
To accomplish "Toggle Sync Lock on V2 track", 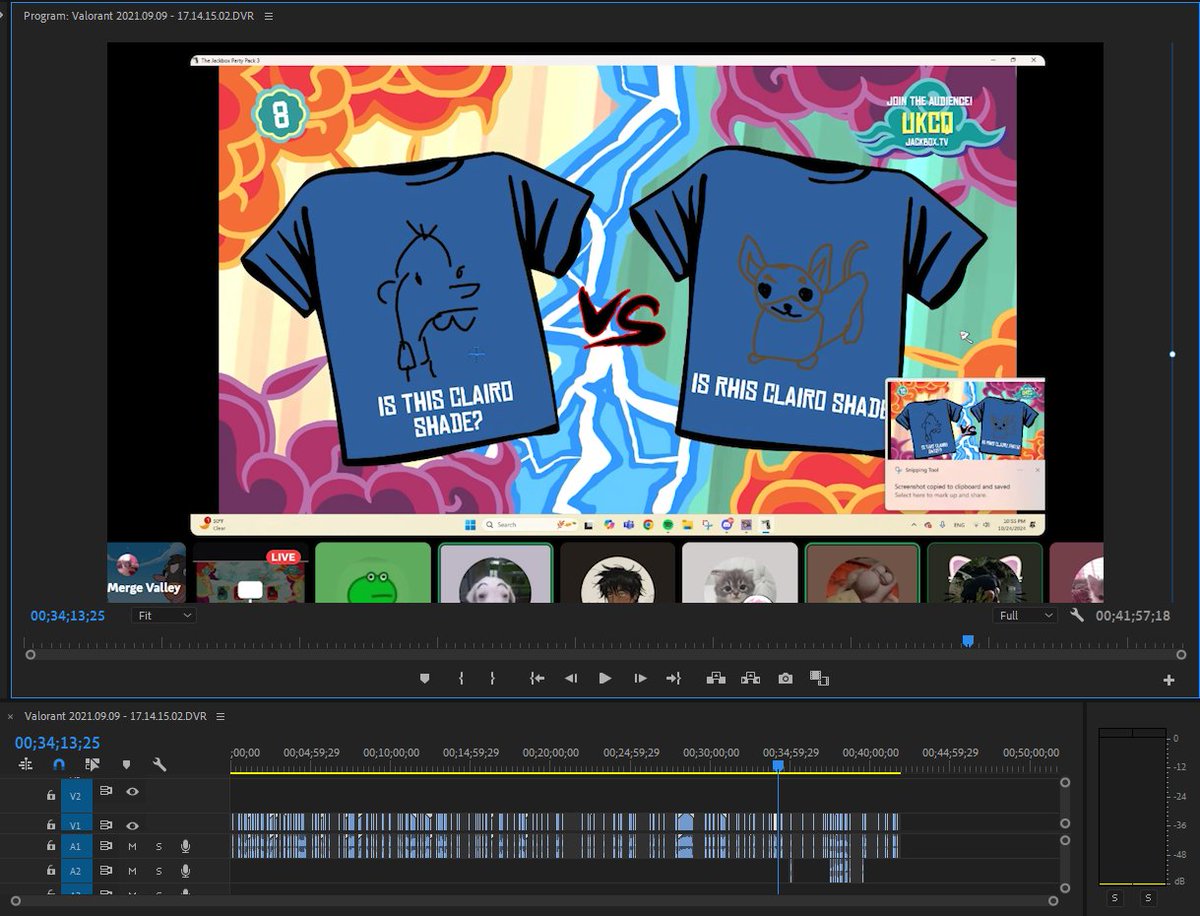I will [106, 791].
